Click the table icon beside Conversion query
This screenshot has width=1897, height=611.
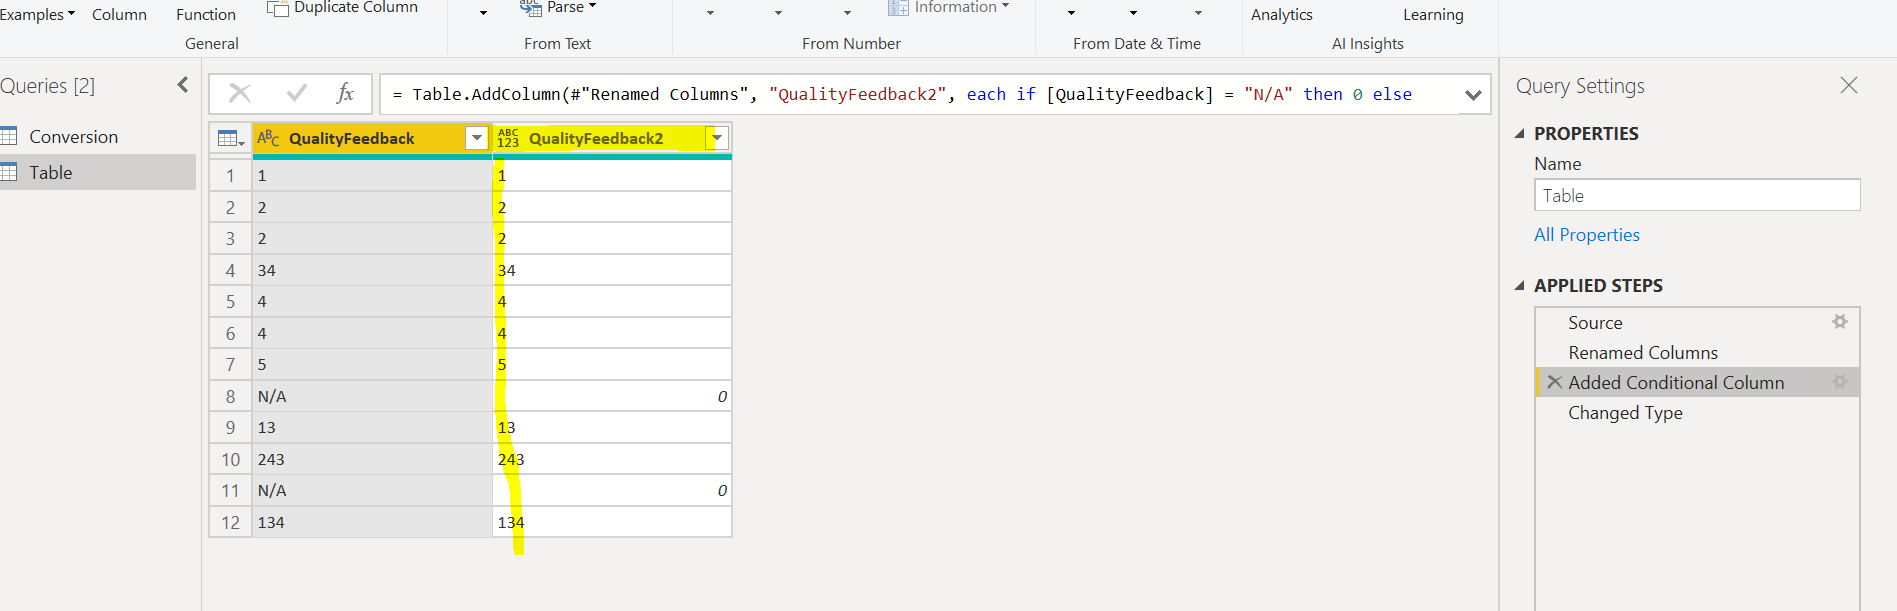tap(9, 136)
